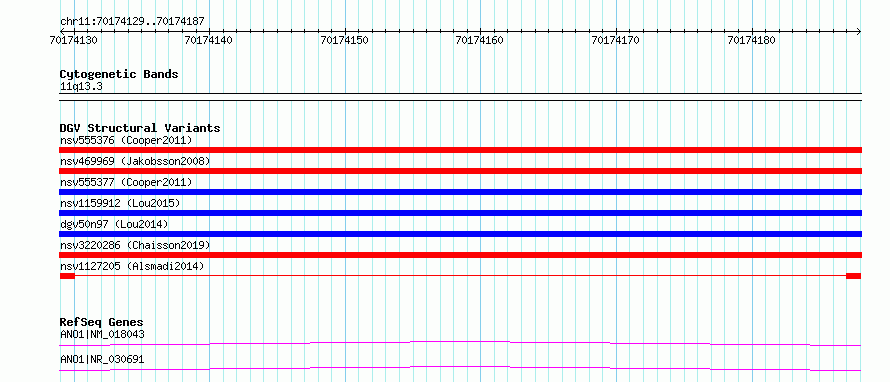The image size is (890, 382).
Task: Click ruler position label 70174150
Action: 345,40
